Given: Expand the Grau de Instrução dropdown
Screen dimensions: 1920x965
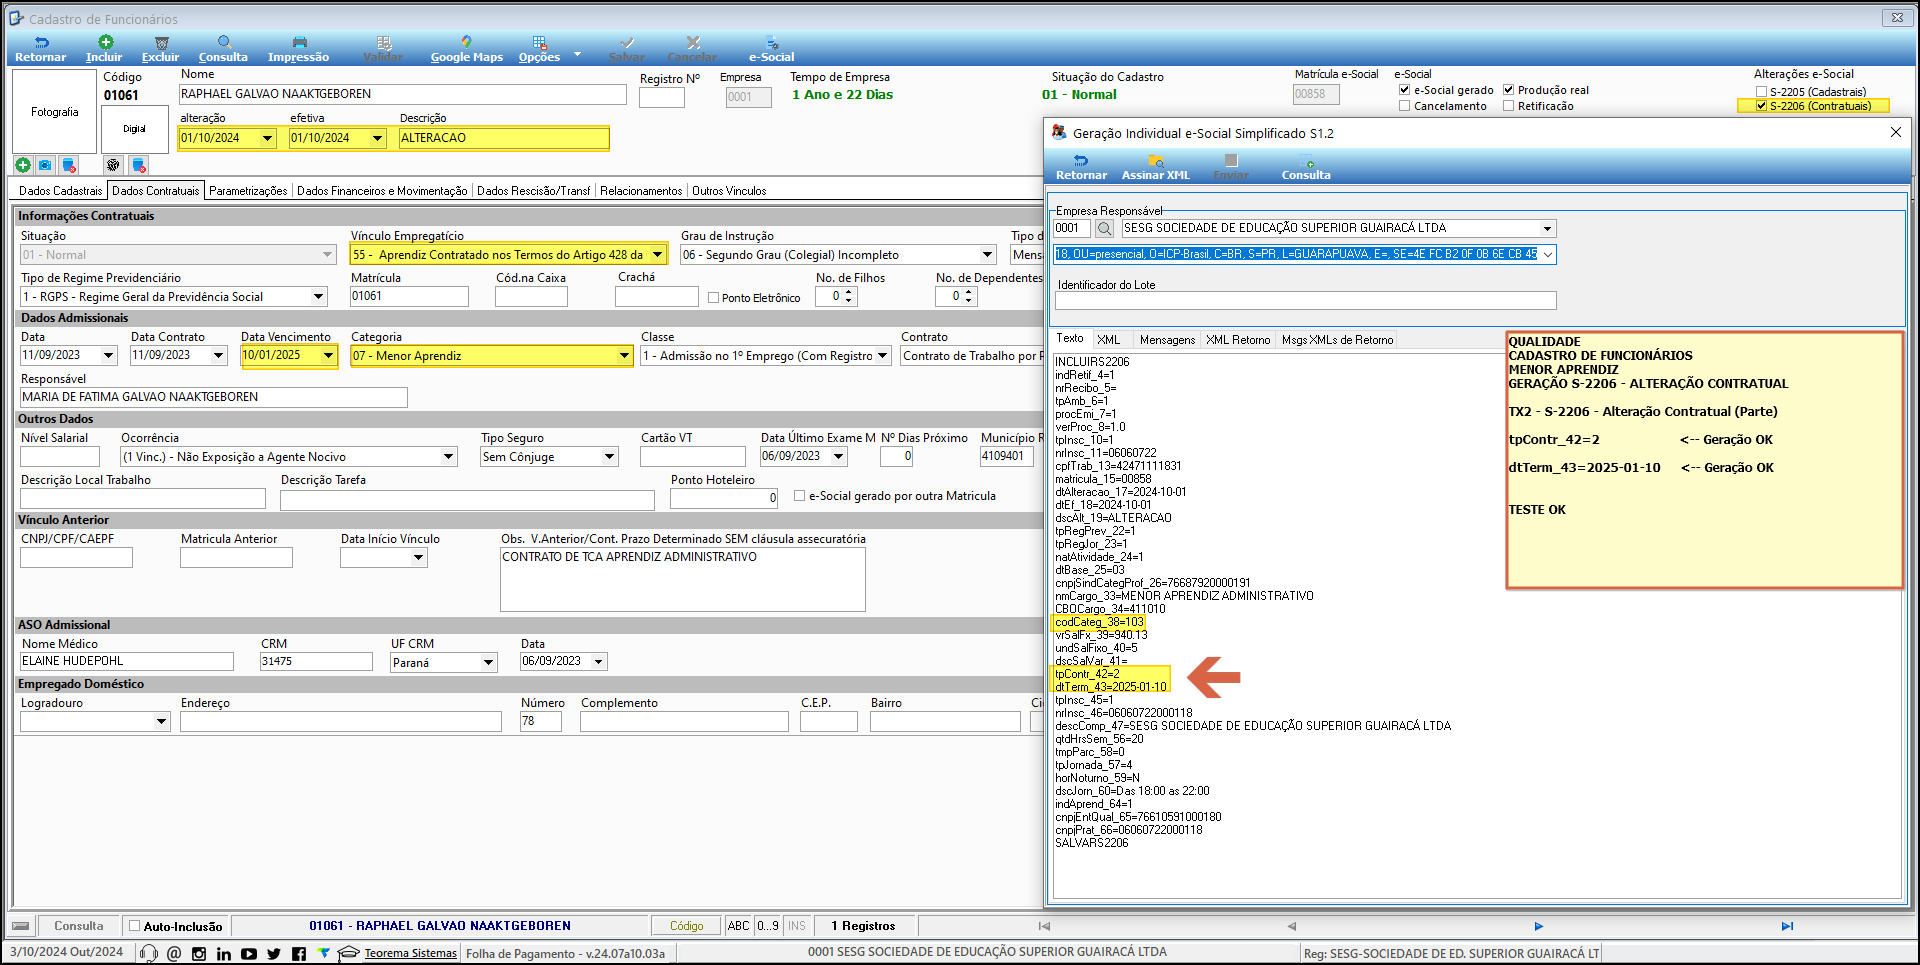Looking at the screenshot, I should click(987, 255).
